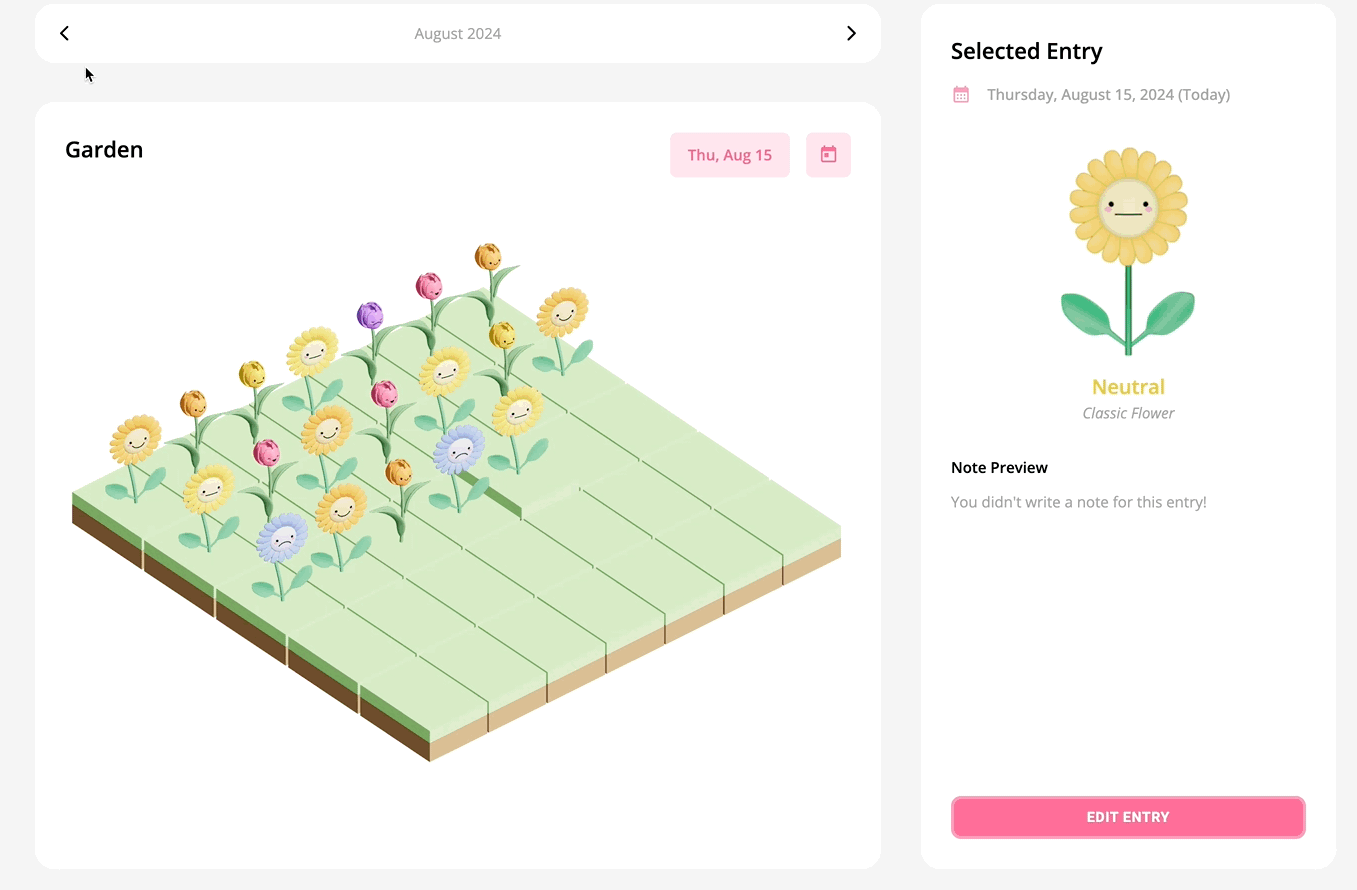Click the Classic Flower caption
The height and width of the screenshot is (890, 1357).
1128,413
